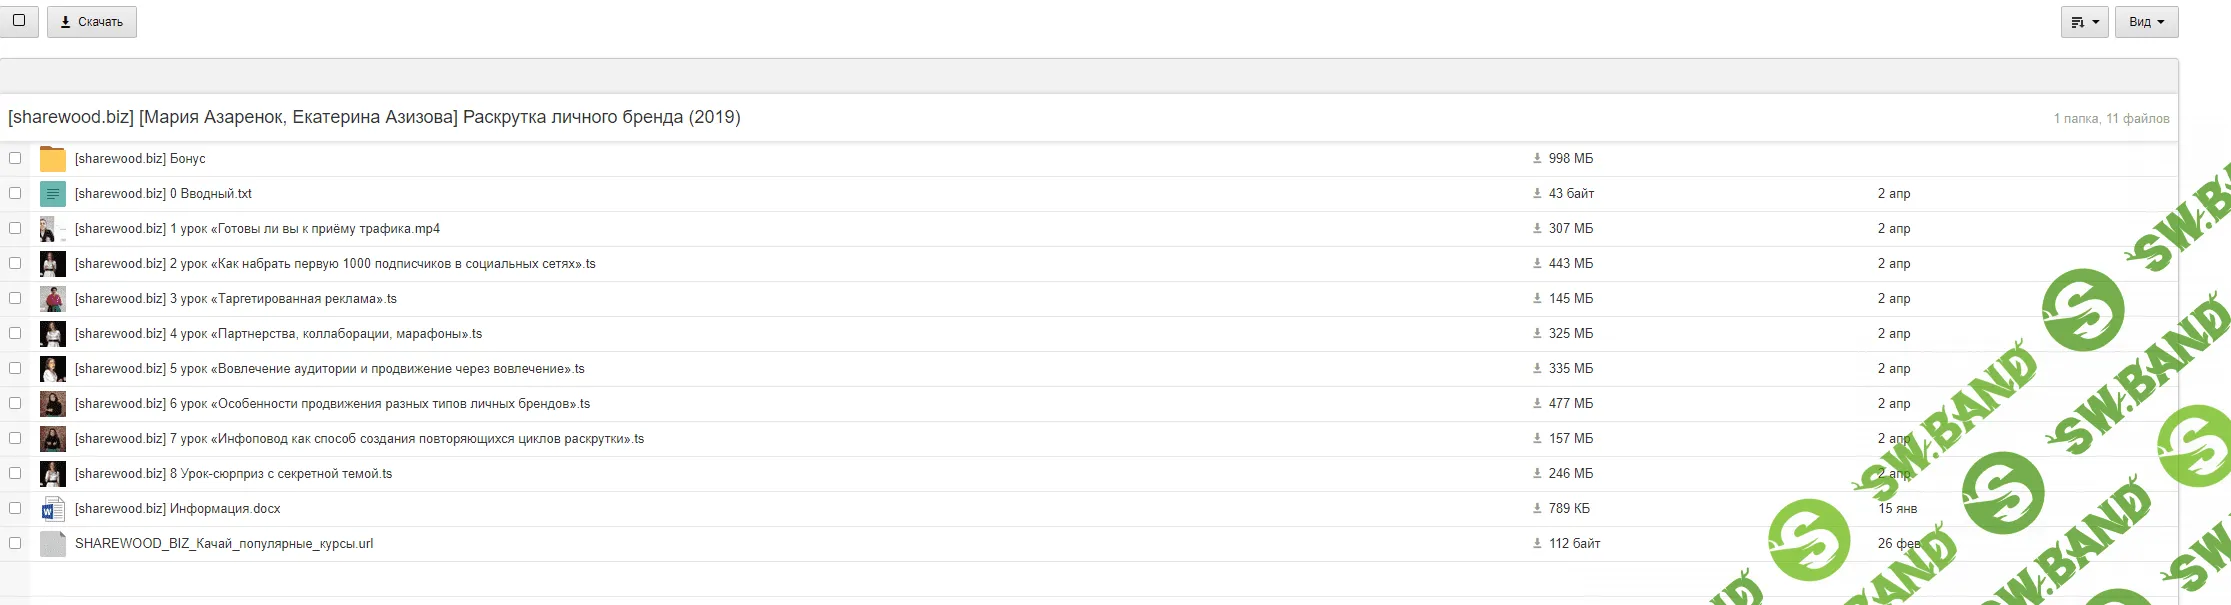Viewport: 2231px width, 605px height.
Task: Click the Бонус folder icon
Action: coord(52,159)
